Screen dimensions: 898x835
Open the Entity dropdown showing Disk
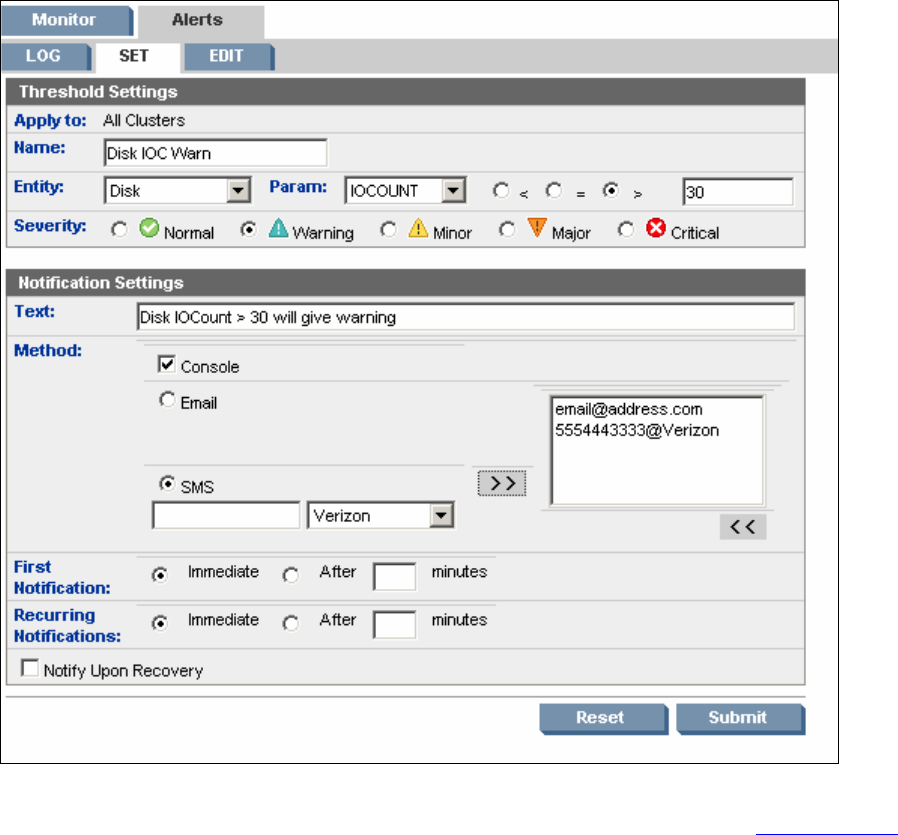(238, 190)
